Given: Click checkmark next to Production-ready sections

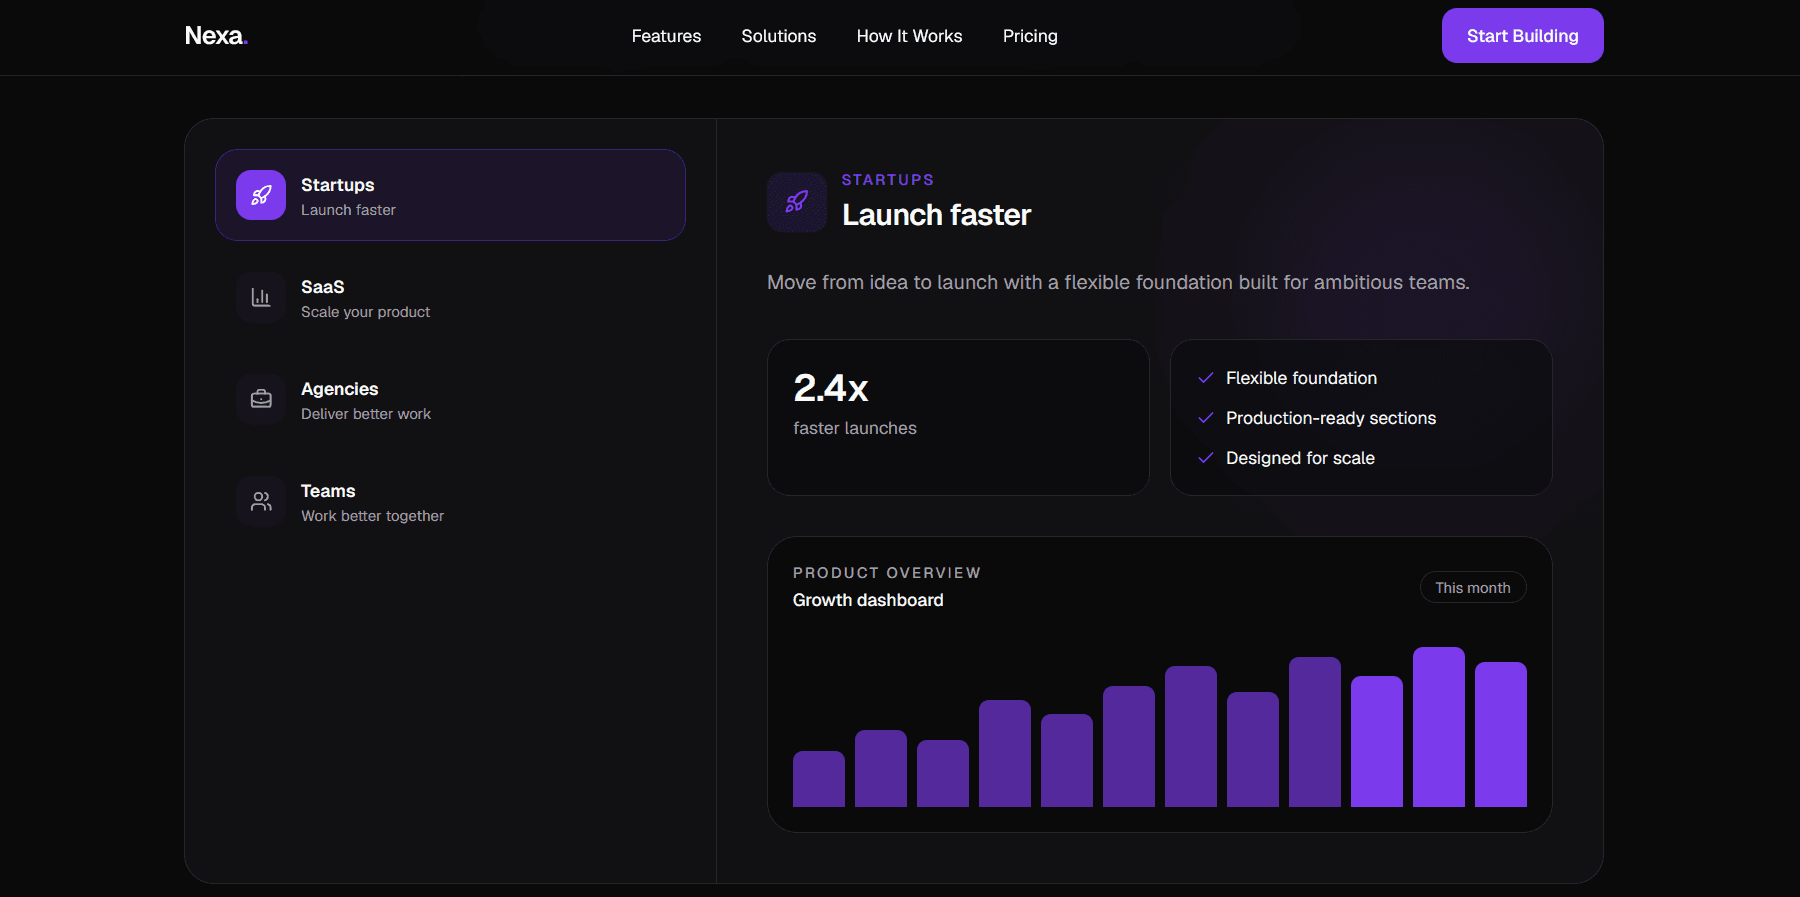Looking at the screenshot, I should coord(1206,418).
